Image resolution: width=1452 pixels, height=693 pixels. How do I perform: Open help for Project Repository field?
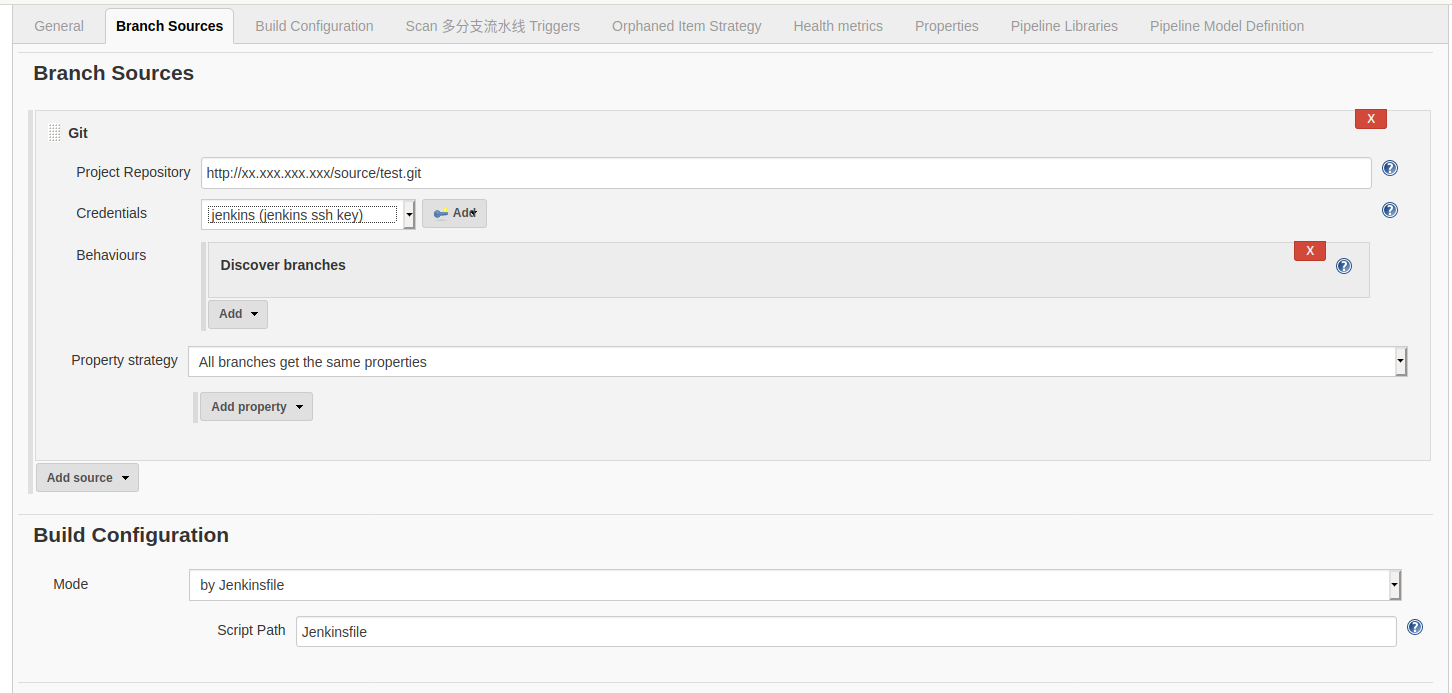[x=1389, y=168]
